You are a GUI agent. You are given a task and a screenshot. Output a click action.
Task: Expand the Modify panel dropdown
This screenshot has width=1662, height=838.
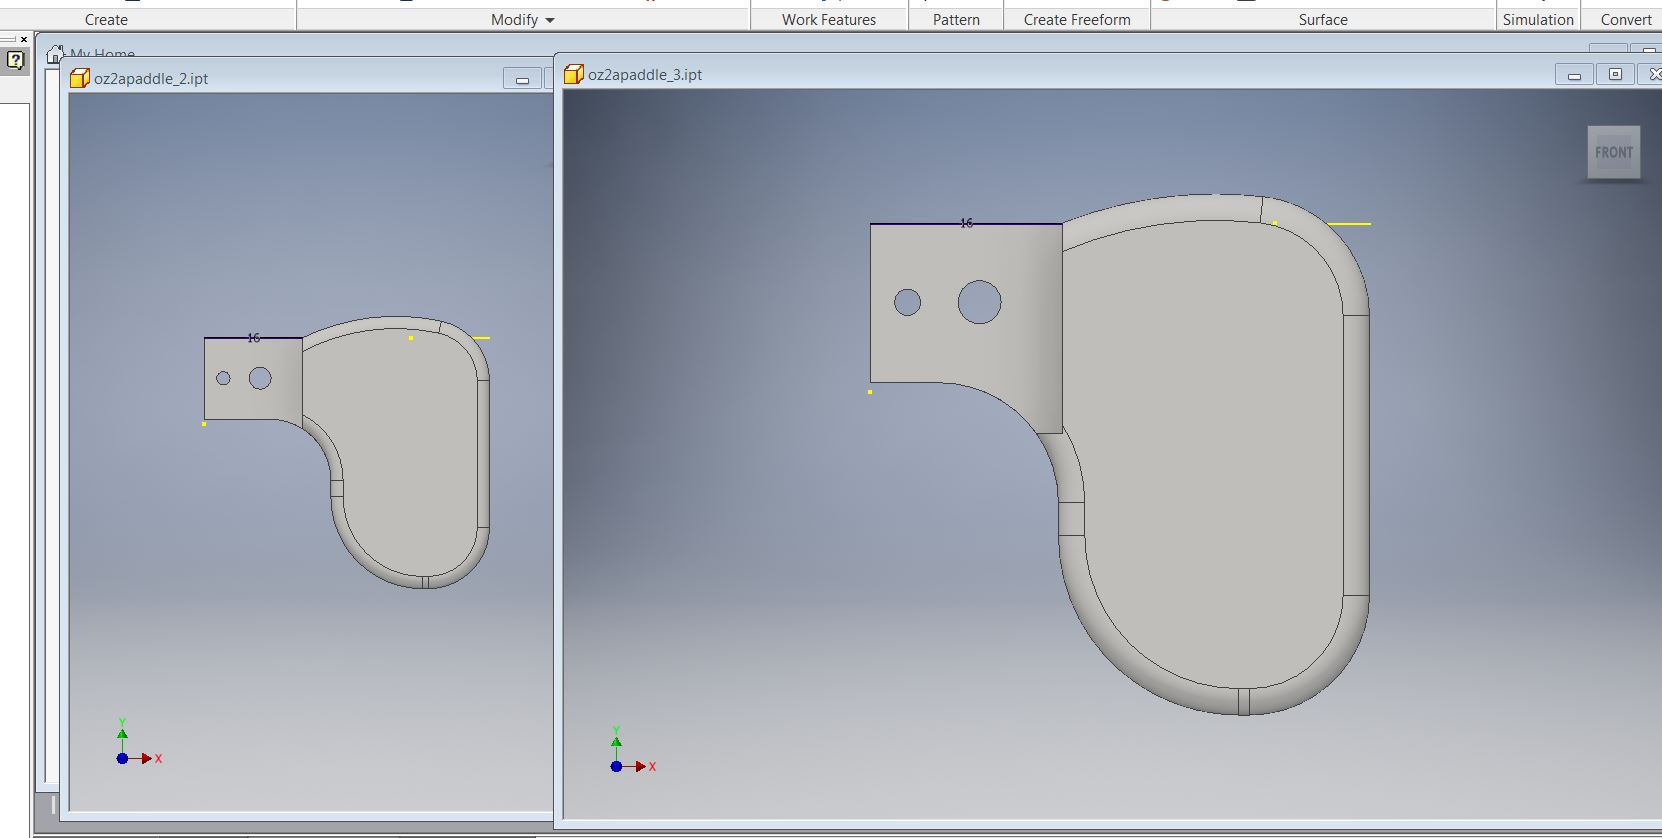point(550,20)
